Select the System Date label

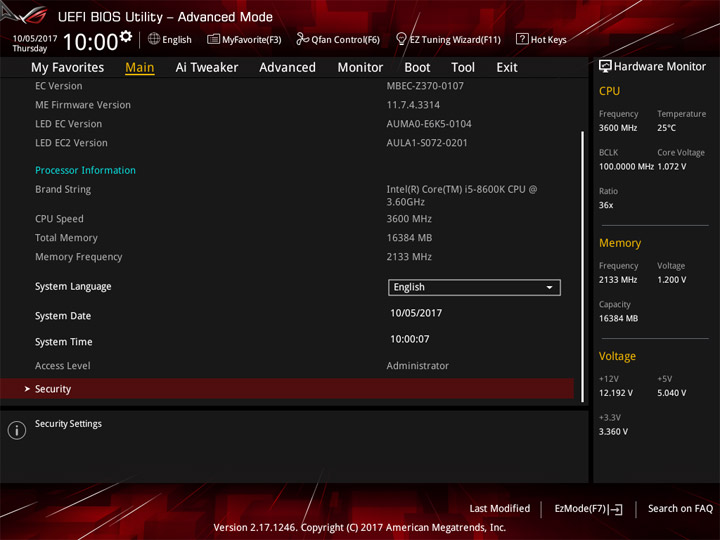63,316
